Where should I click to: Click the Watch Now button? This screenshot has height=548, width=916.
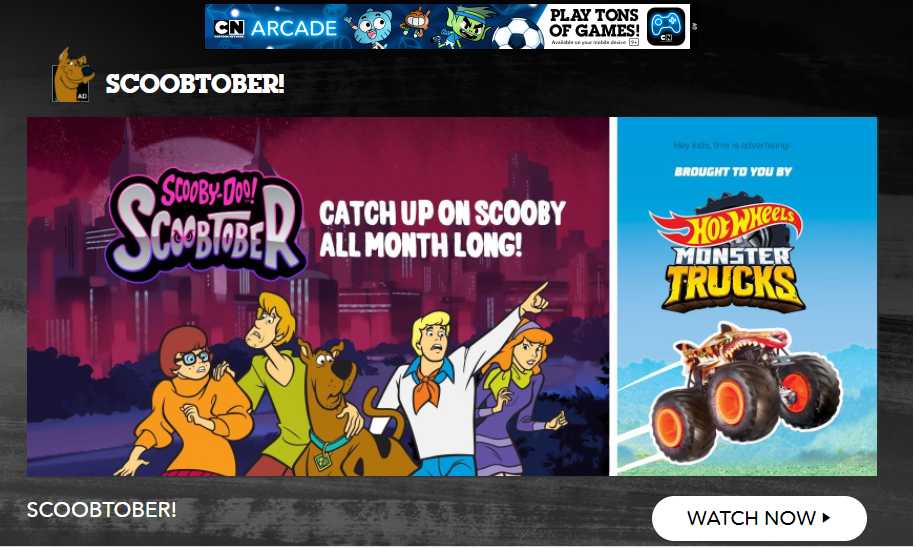click(x=759, y=518)
